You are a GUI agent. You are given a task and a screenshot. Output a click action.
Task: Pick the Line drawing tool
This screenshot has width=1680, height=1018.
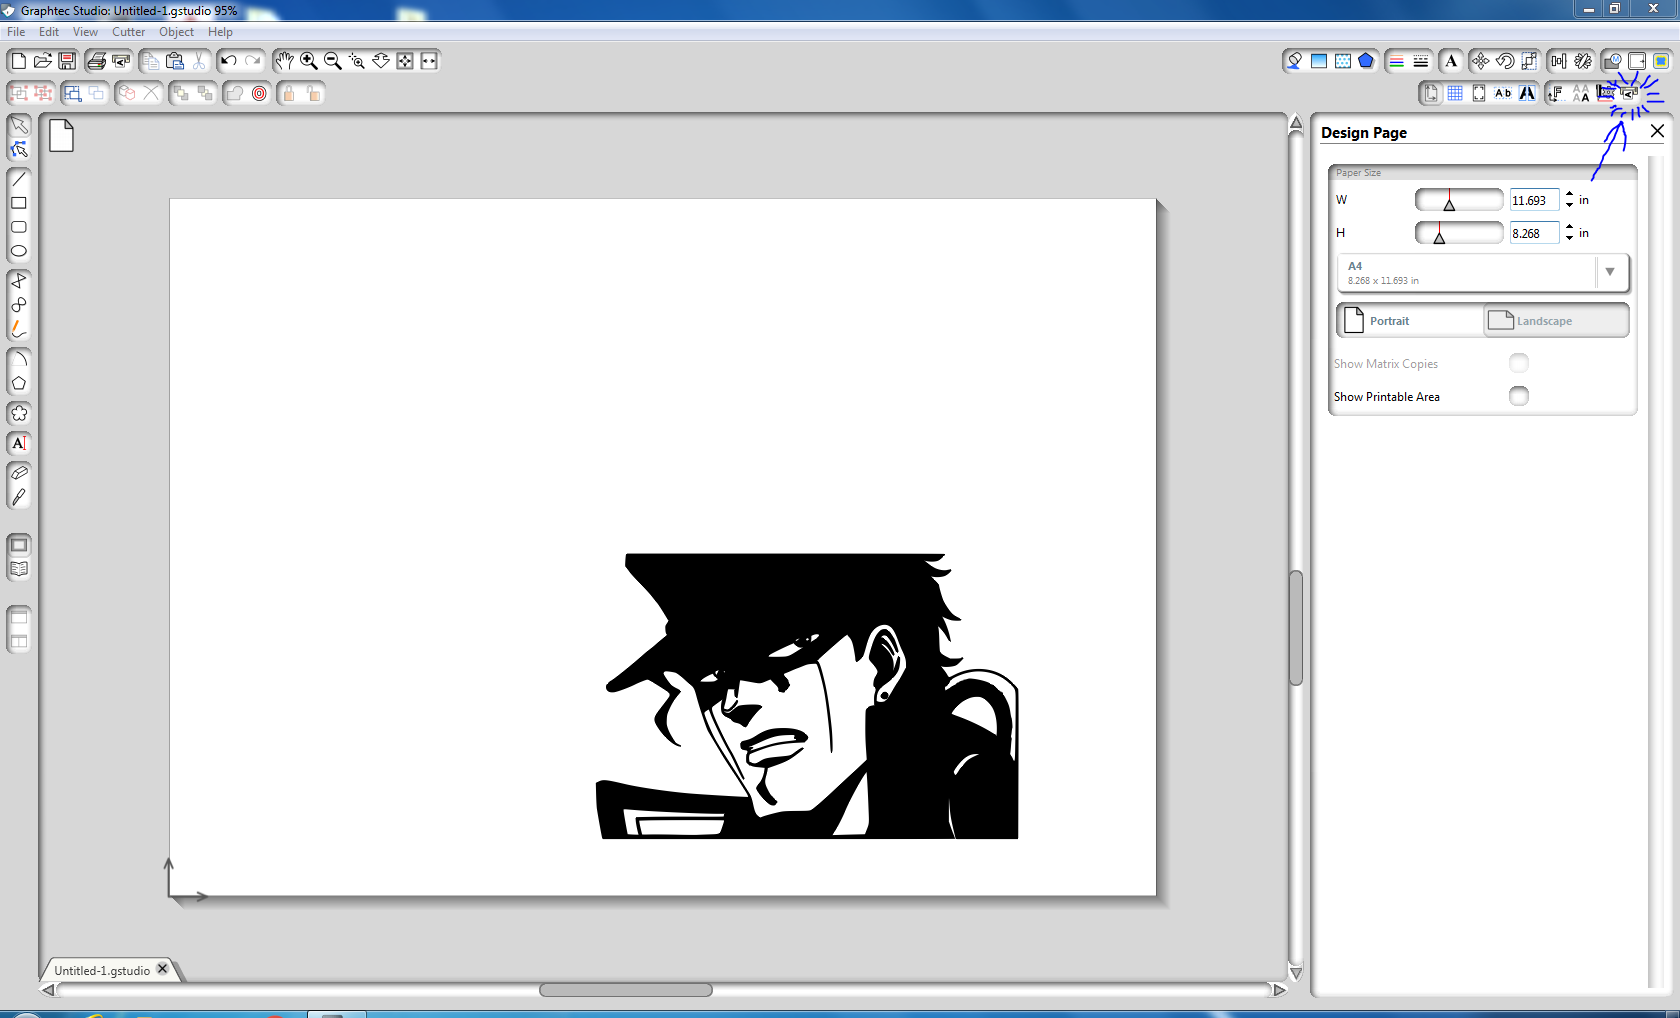point(19,179)
